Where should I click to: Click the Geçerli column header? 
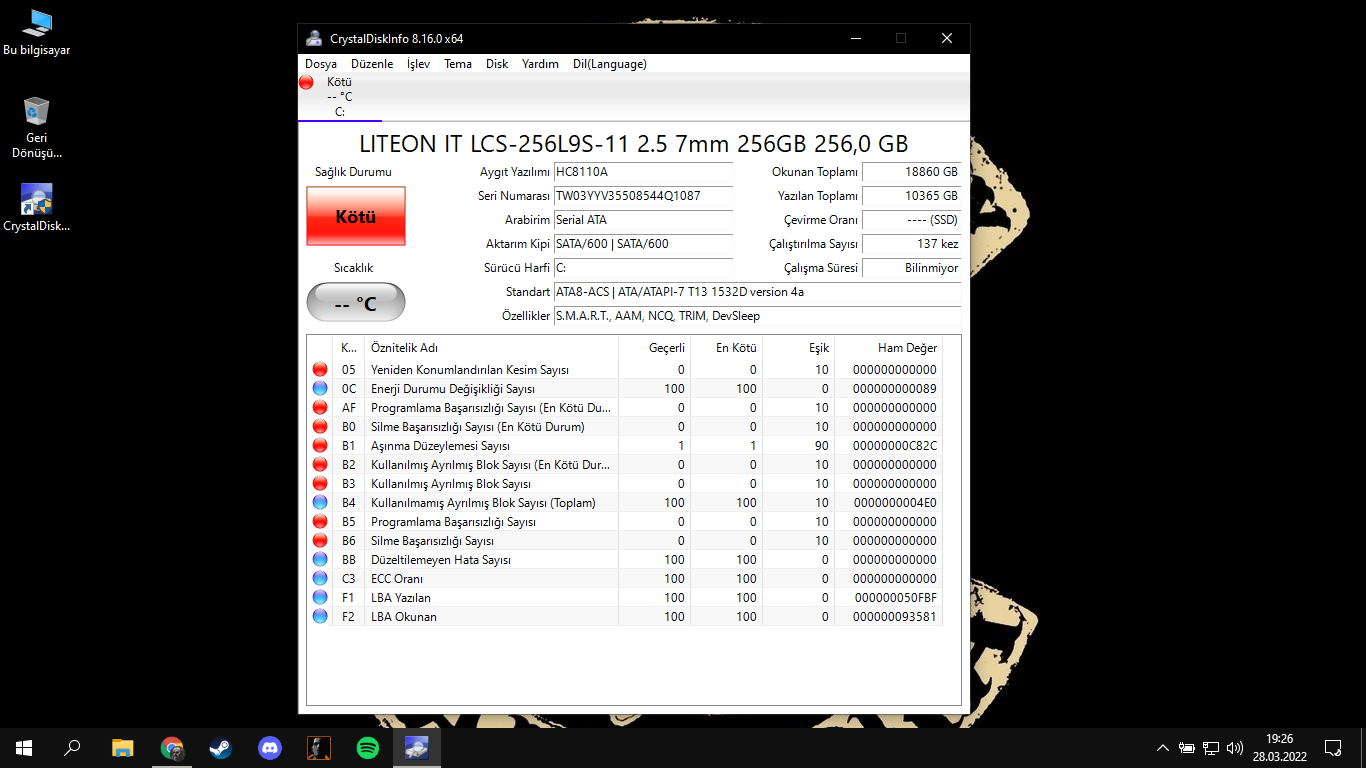pyautogui.click(x=654, y=348)
